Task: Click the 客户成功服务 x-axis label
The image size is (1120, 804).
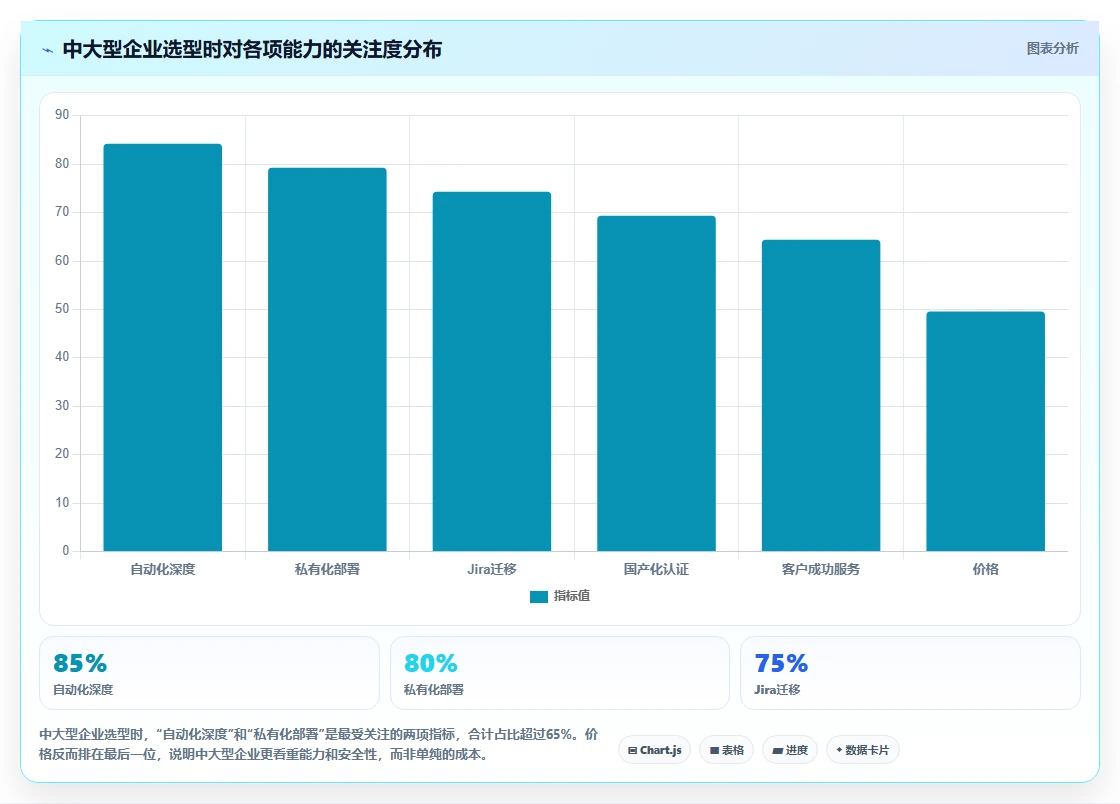Action: (821, 569)
